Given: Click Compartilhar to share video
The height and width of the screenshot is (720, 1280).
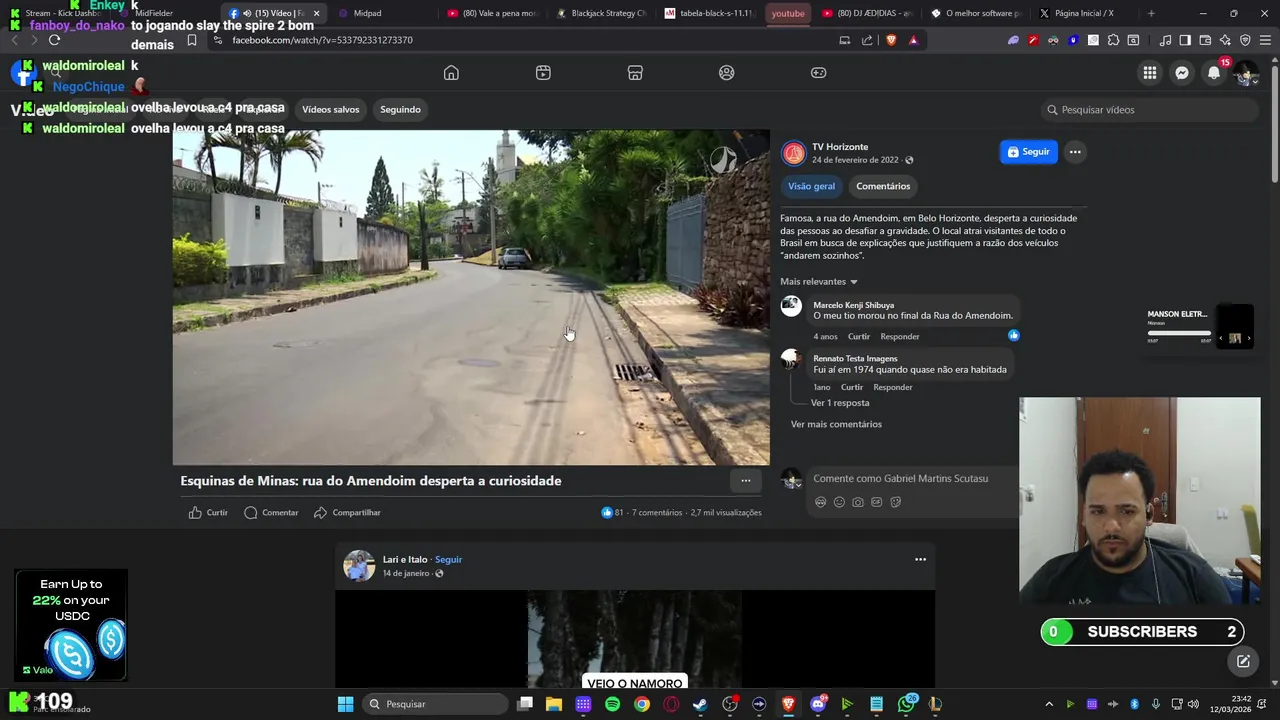Looking at the screenshot, I should pyautogui.click(x=347, y=512).
